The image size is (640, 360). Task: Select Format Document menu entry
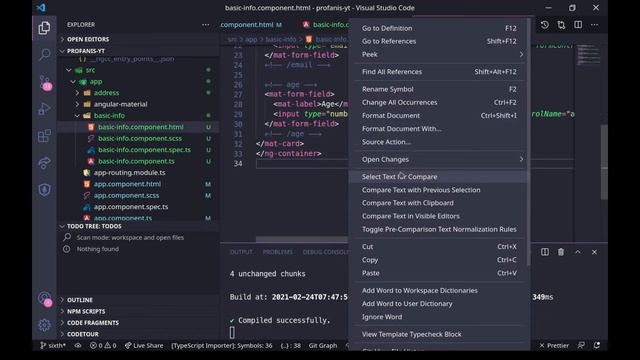tap(439, 116)
